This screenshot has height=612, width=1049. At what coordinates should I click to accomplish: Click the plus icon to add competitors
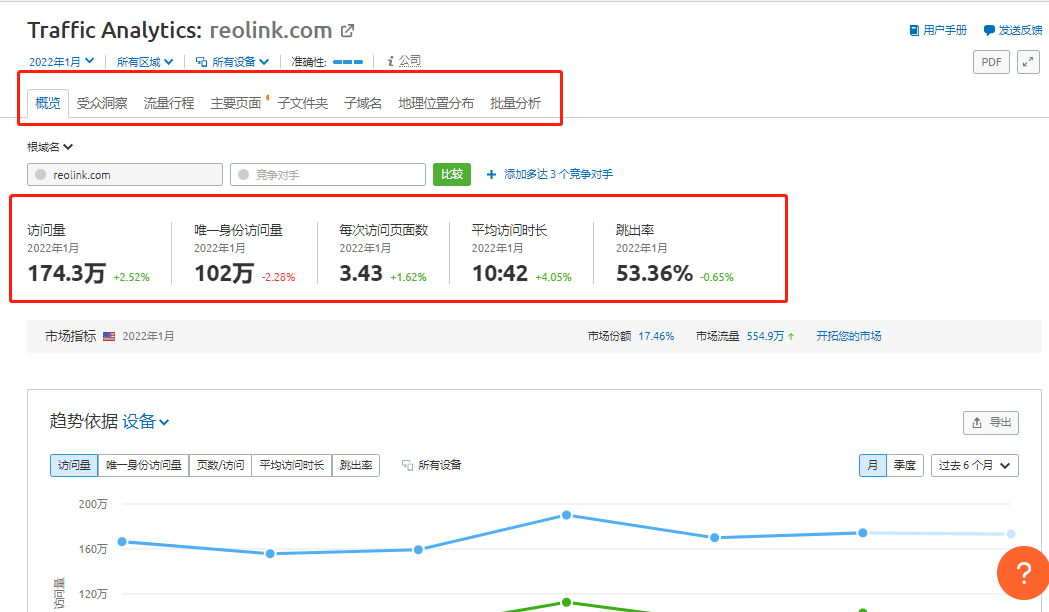click(x=491, y=175)
